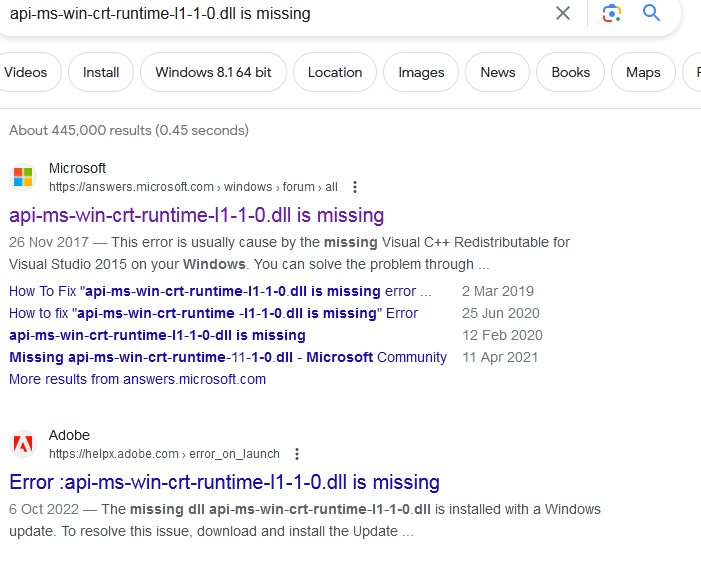Select the Install filter chip

point(101,72)
